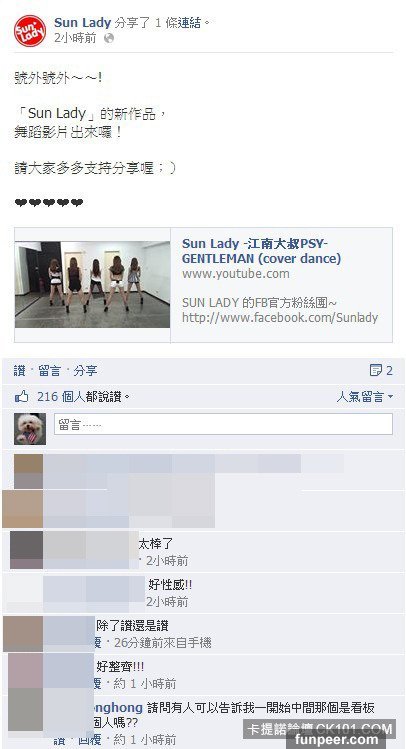
Task: Focus the 留言 comment input box
Action: point(224,424)
